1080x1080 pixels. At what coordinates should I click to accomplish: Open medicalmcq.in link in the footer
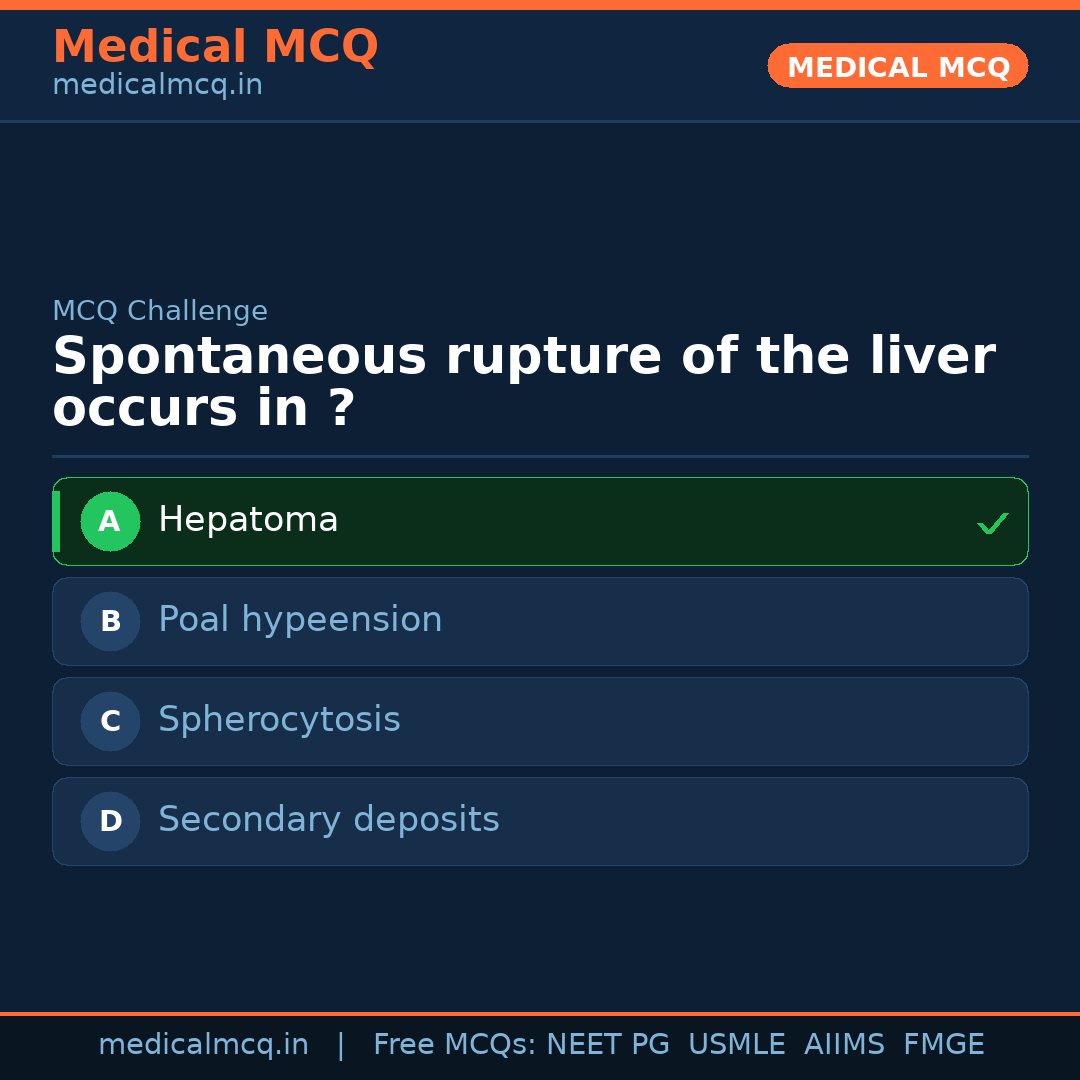(x=203, y=1045)
